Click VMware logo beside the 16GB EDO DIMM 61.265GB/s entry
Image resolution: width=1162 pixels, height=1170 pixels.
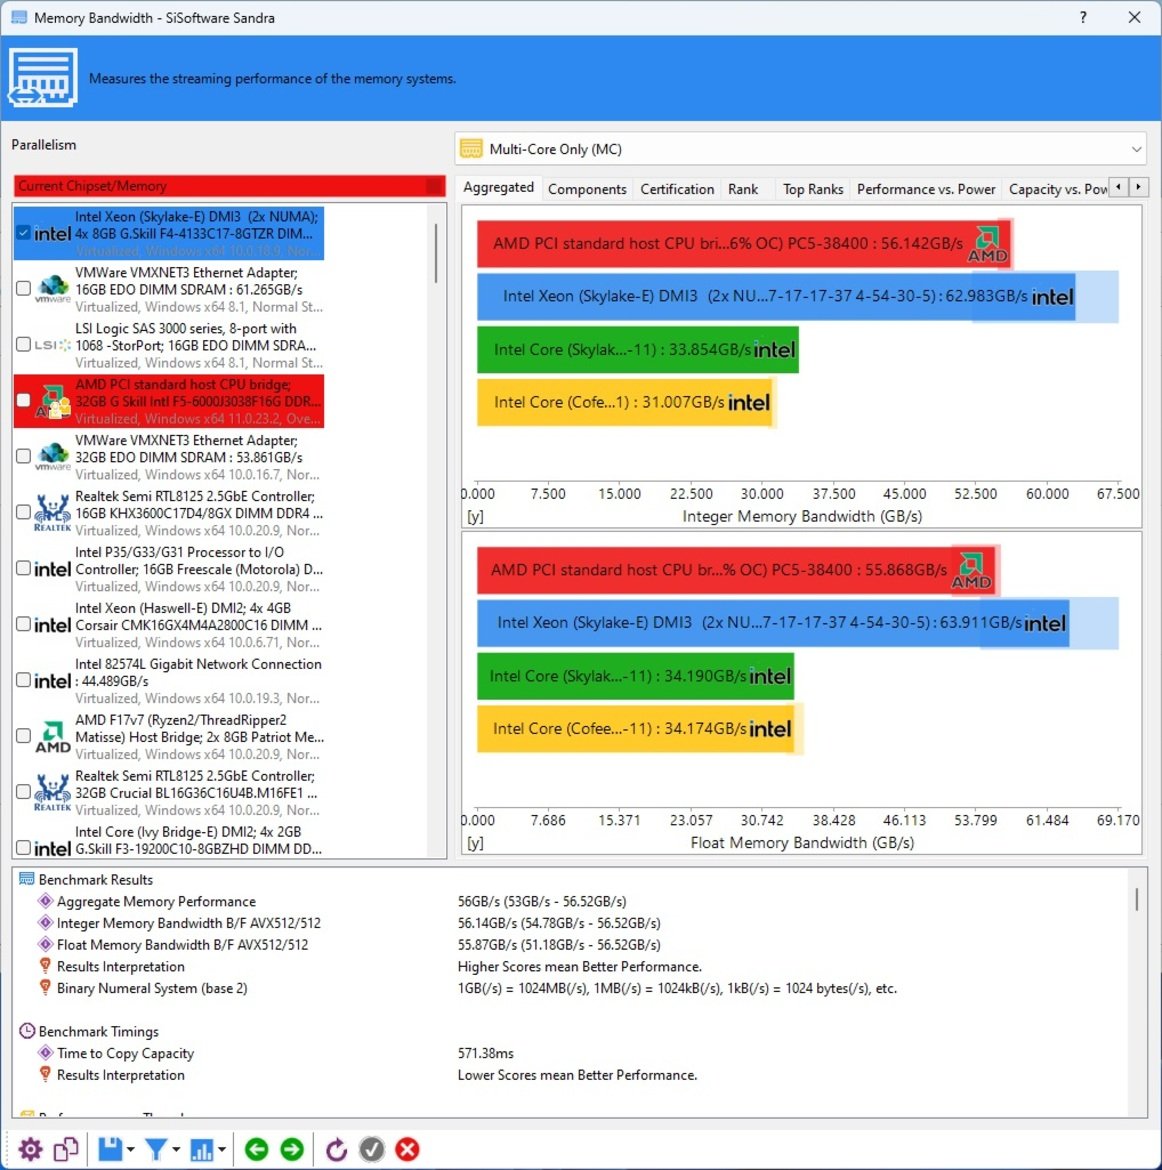[52, 289]
